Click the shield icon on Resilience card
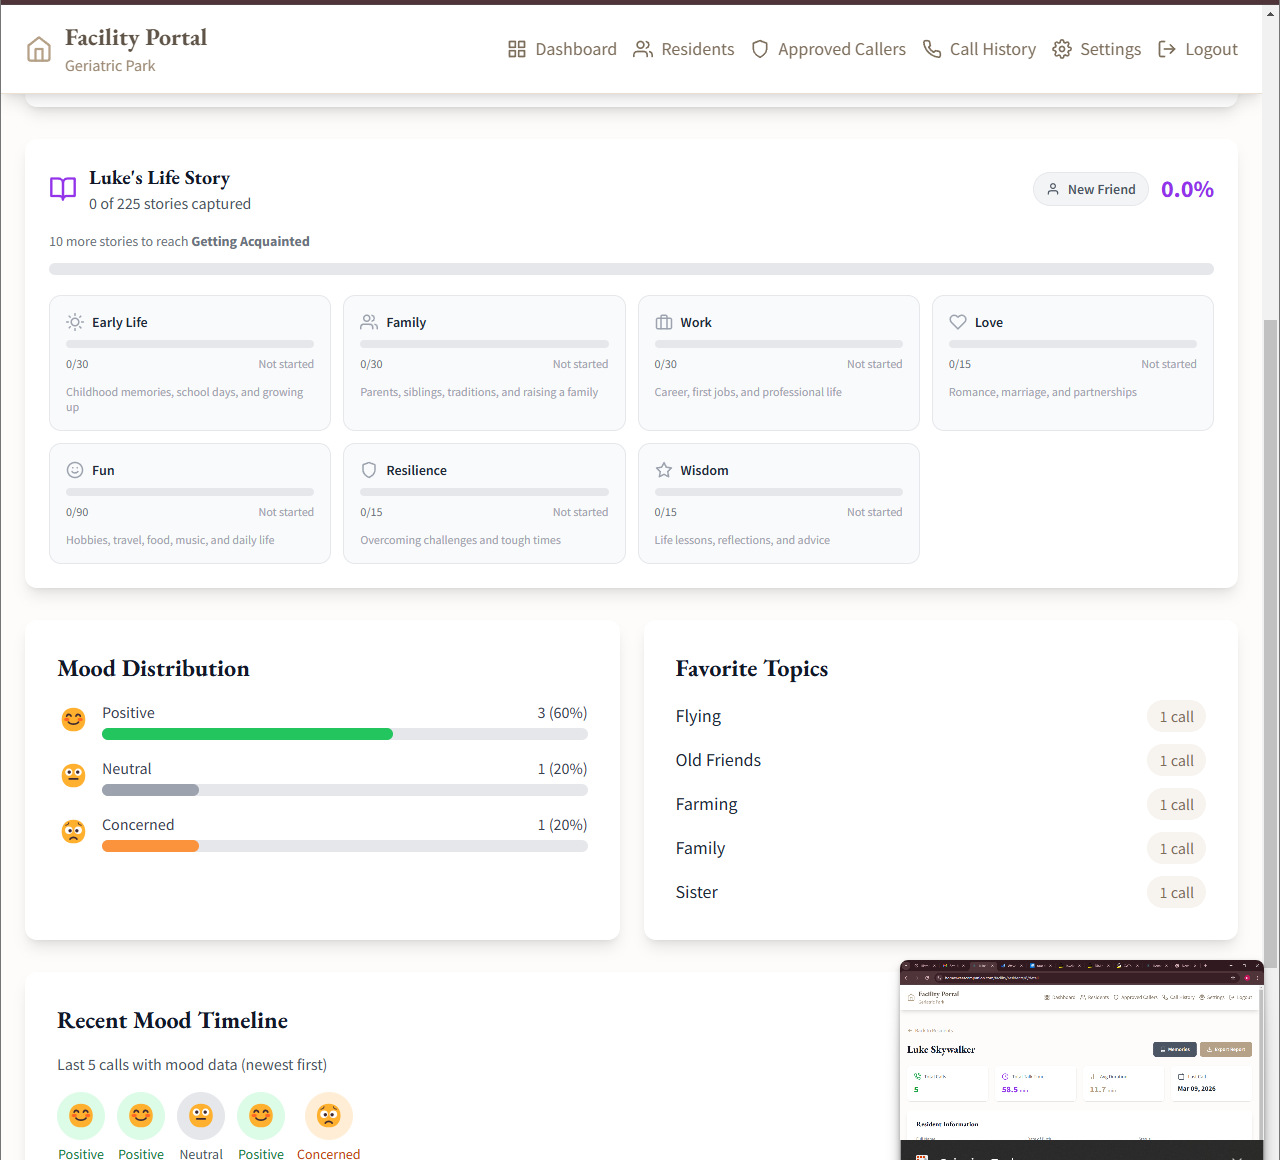Image resolution: width=1280 pixels, height=1160 pixels. coord(369,470)
